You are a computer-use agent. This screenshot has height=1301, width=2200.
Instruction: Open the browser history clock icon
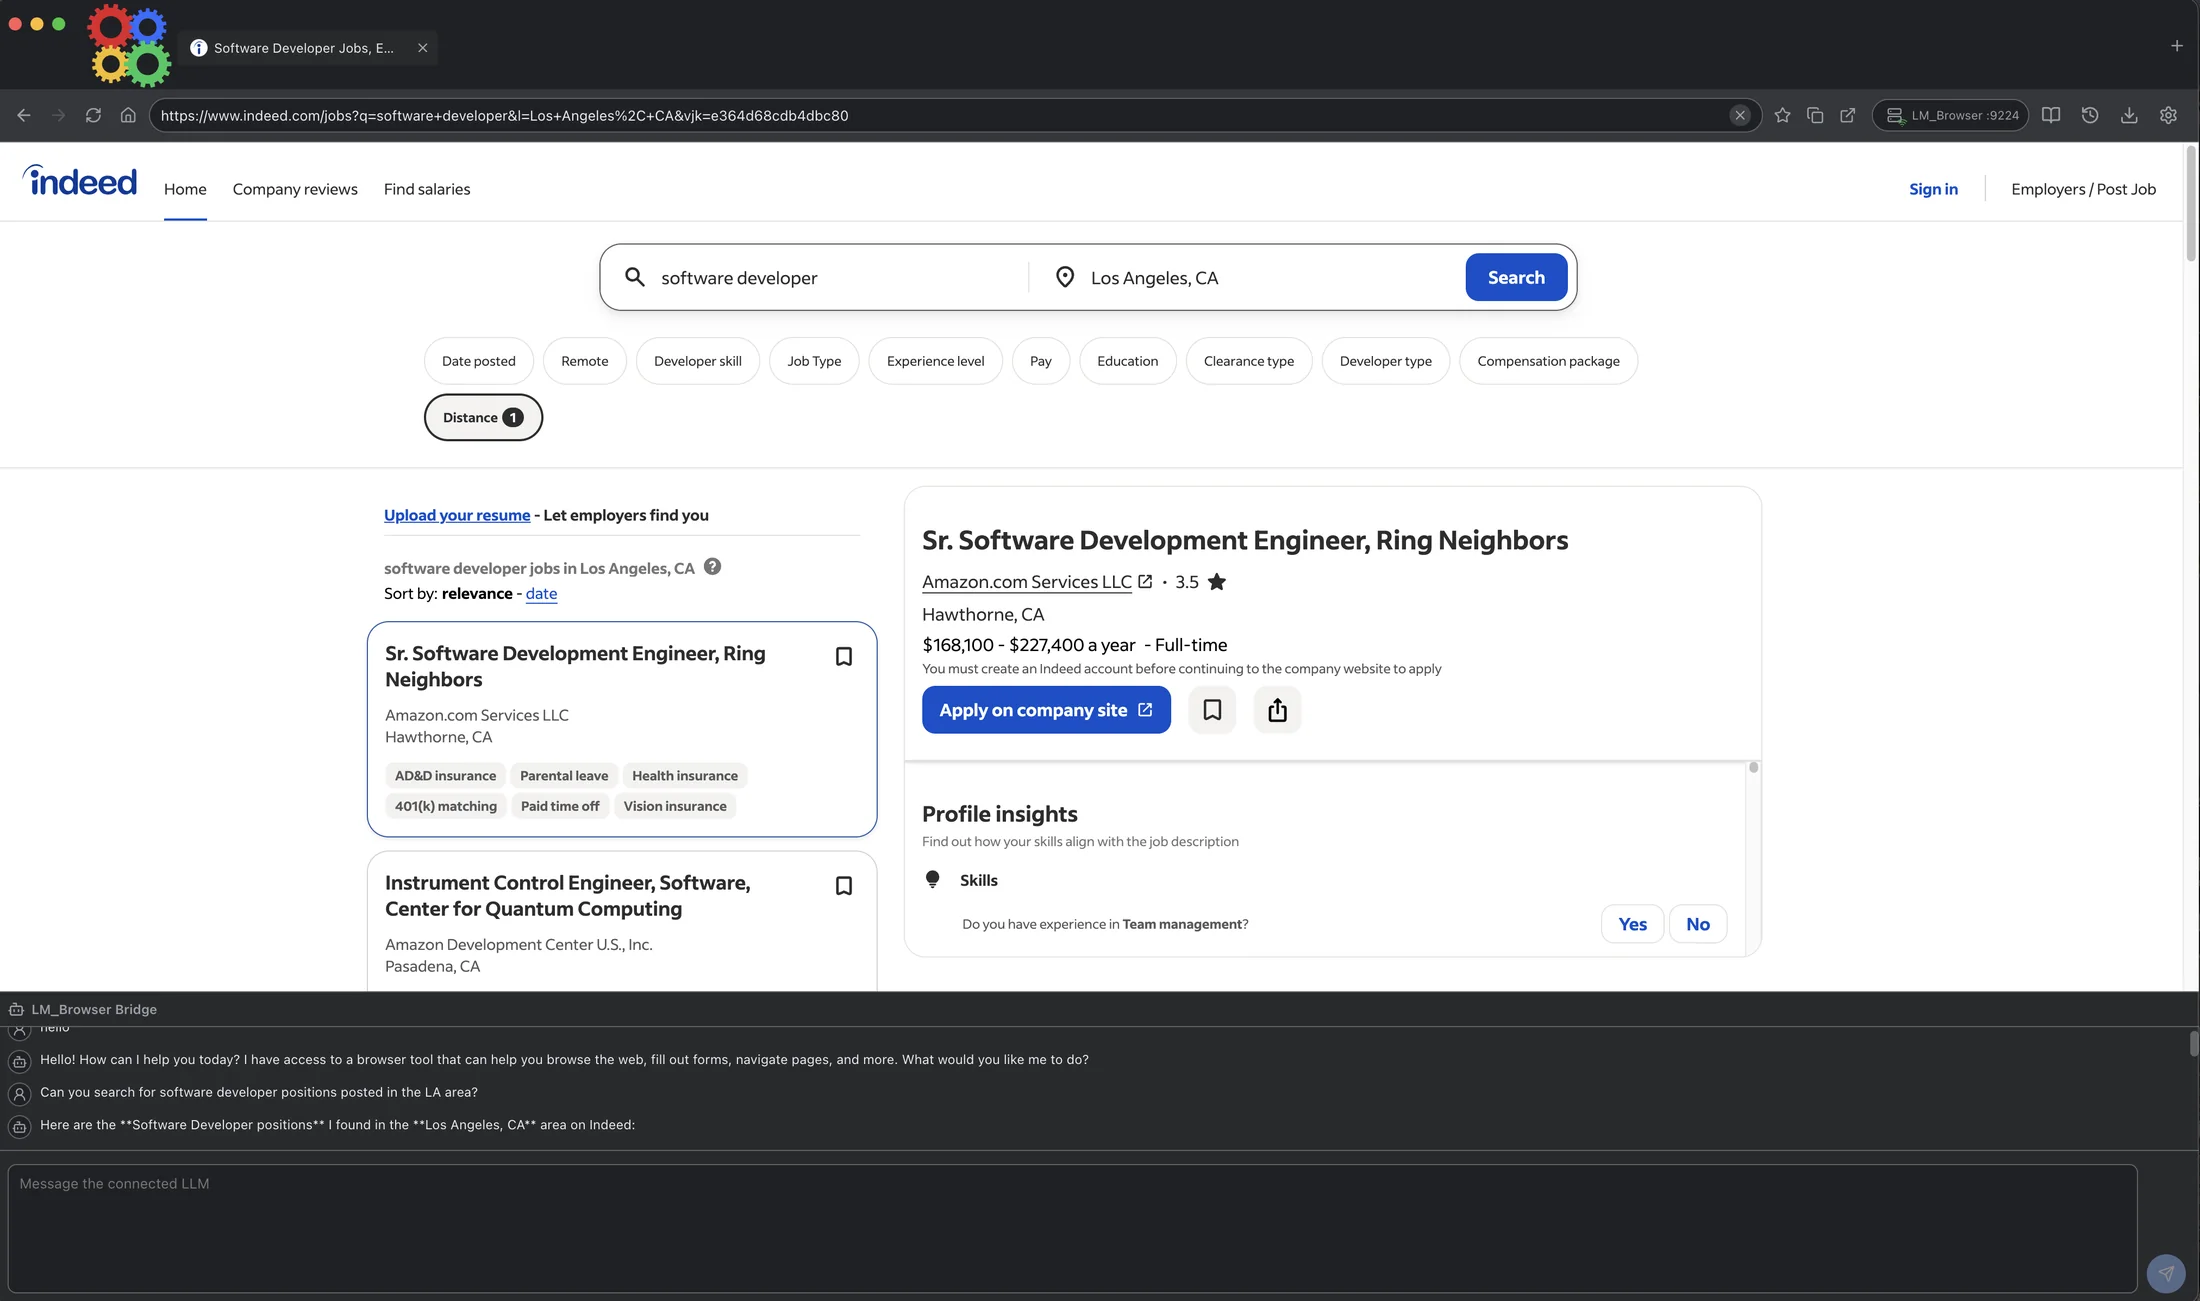tap(2090, 115)
